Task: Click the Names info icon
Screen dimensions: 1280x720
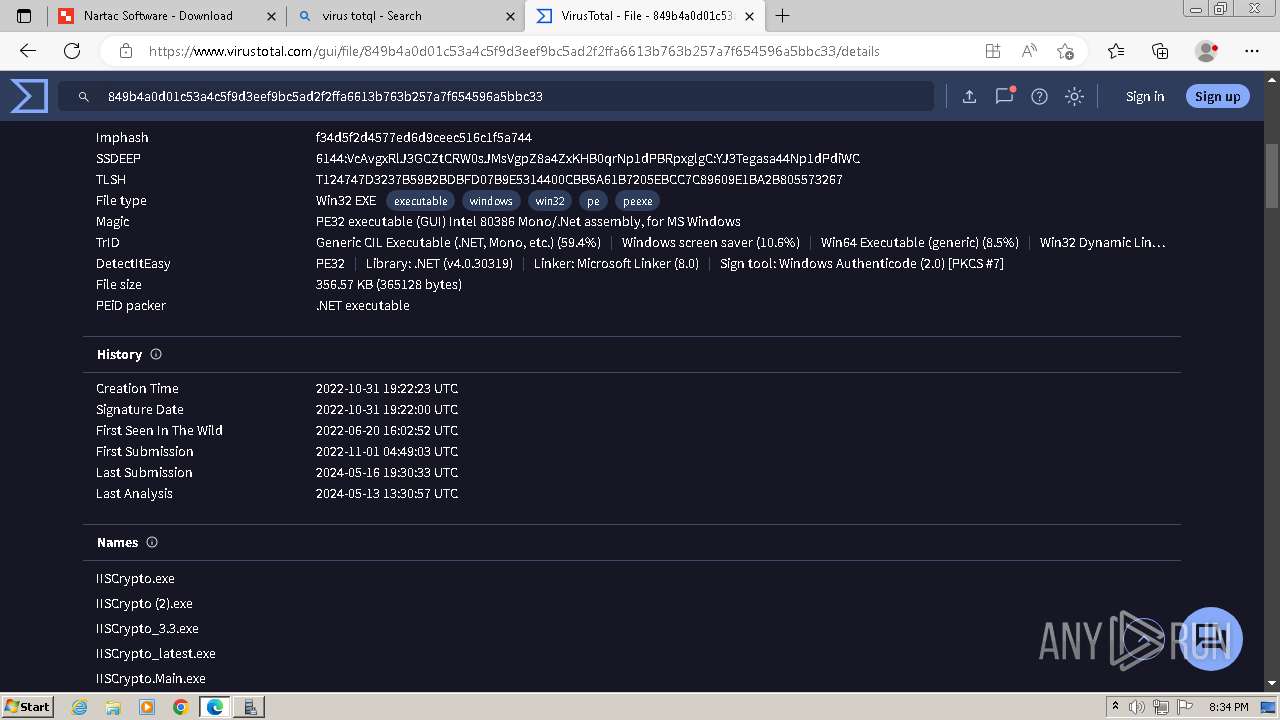Action: [152, 542]
